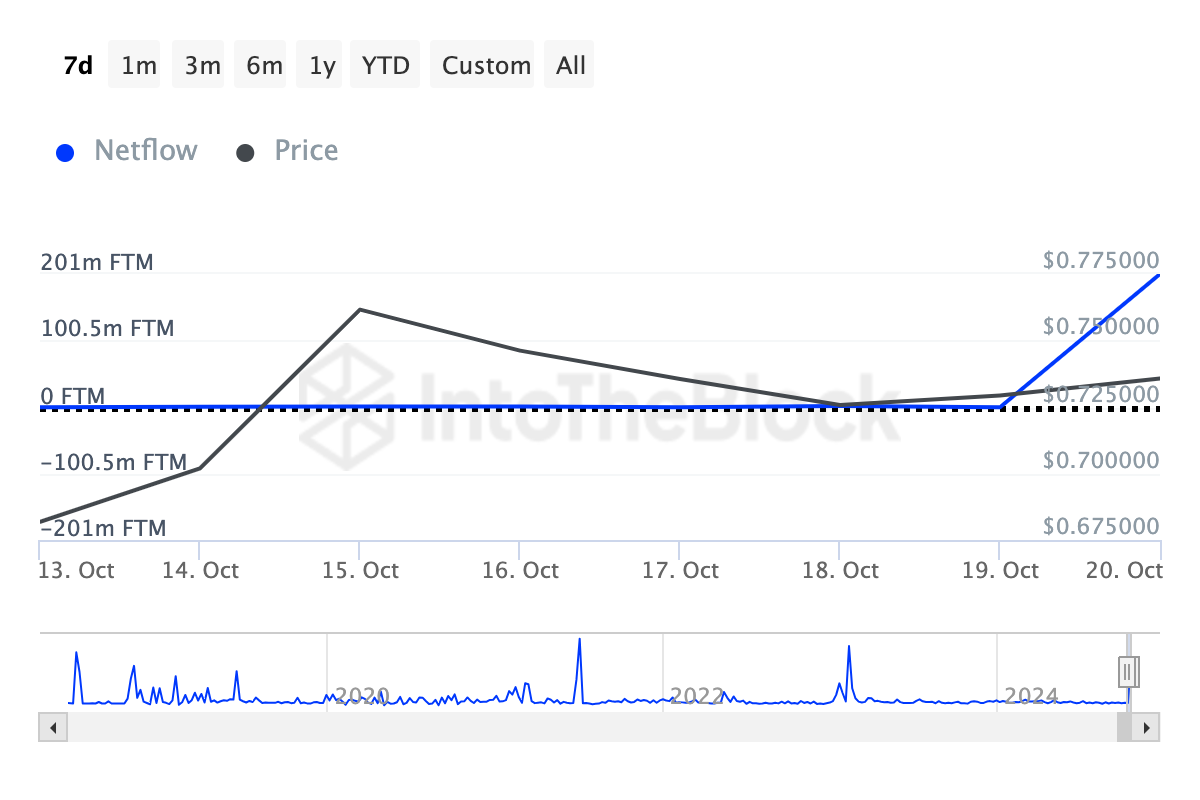1200x800 pixels.
Task: Click the horizontal scrollbar track
Action: coord(580,728)
